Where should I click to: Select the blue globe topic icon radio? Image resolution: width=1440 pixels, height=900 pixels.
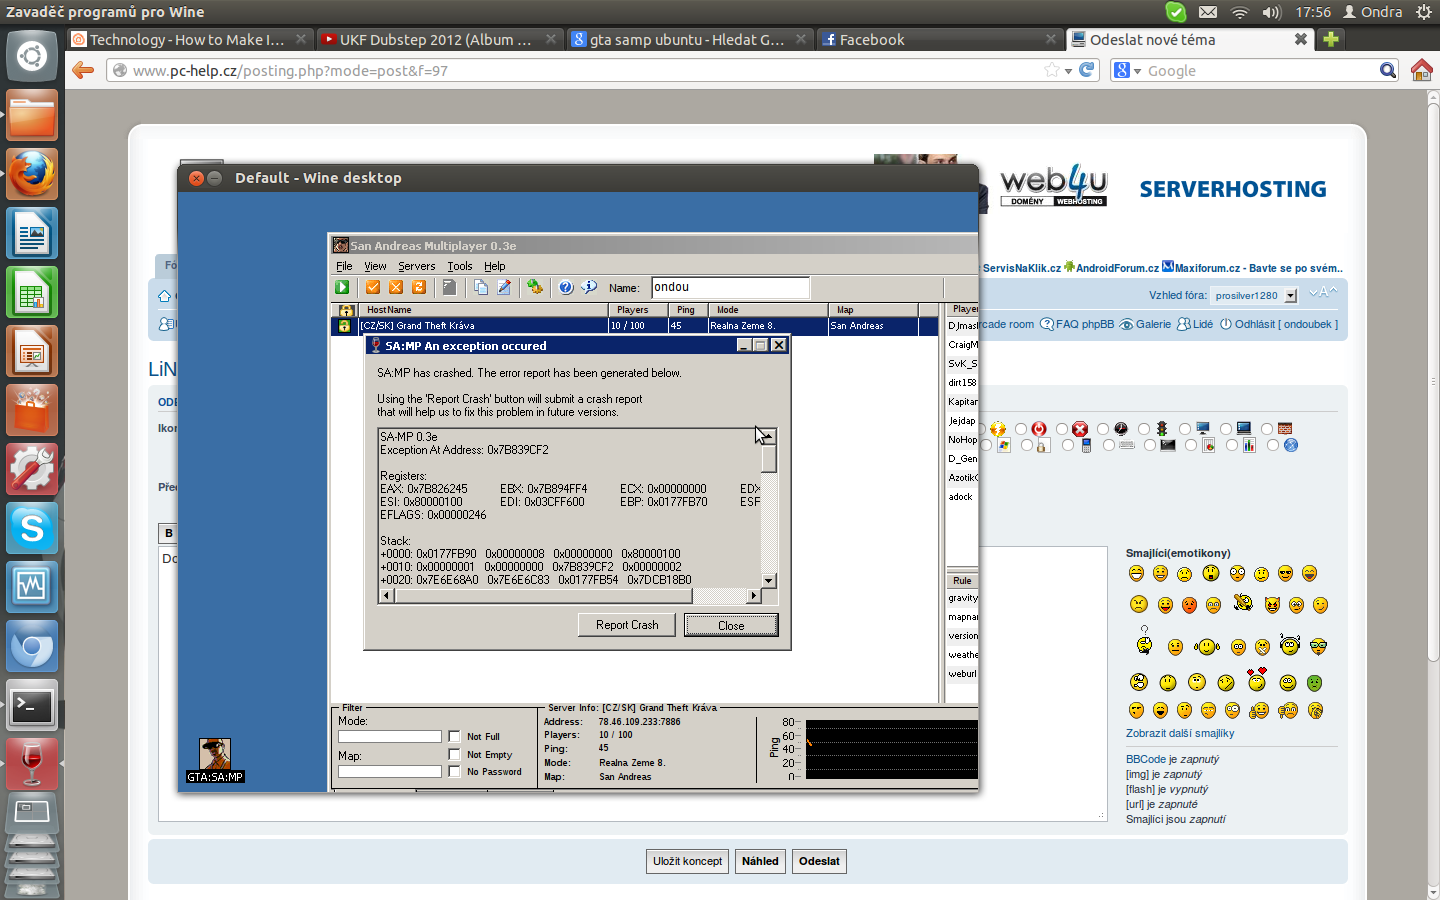pos(1273,446)
